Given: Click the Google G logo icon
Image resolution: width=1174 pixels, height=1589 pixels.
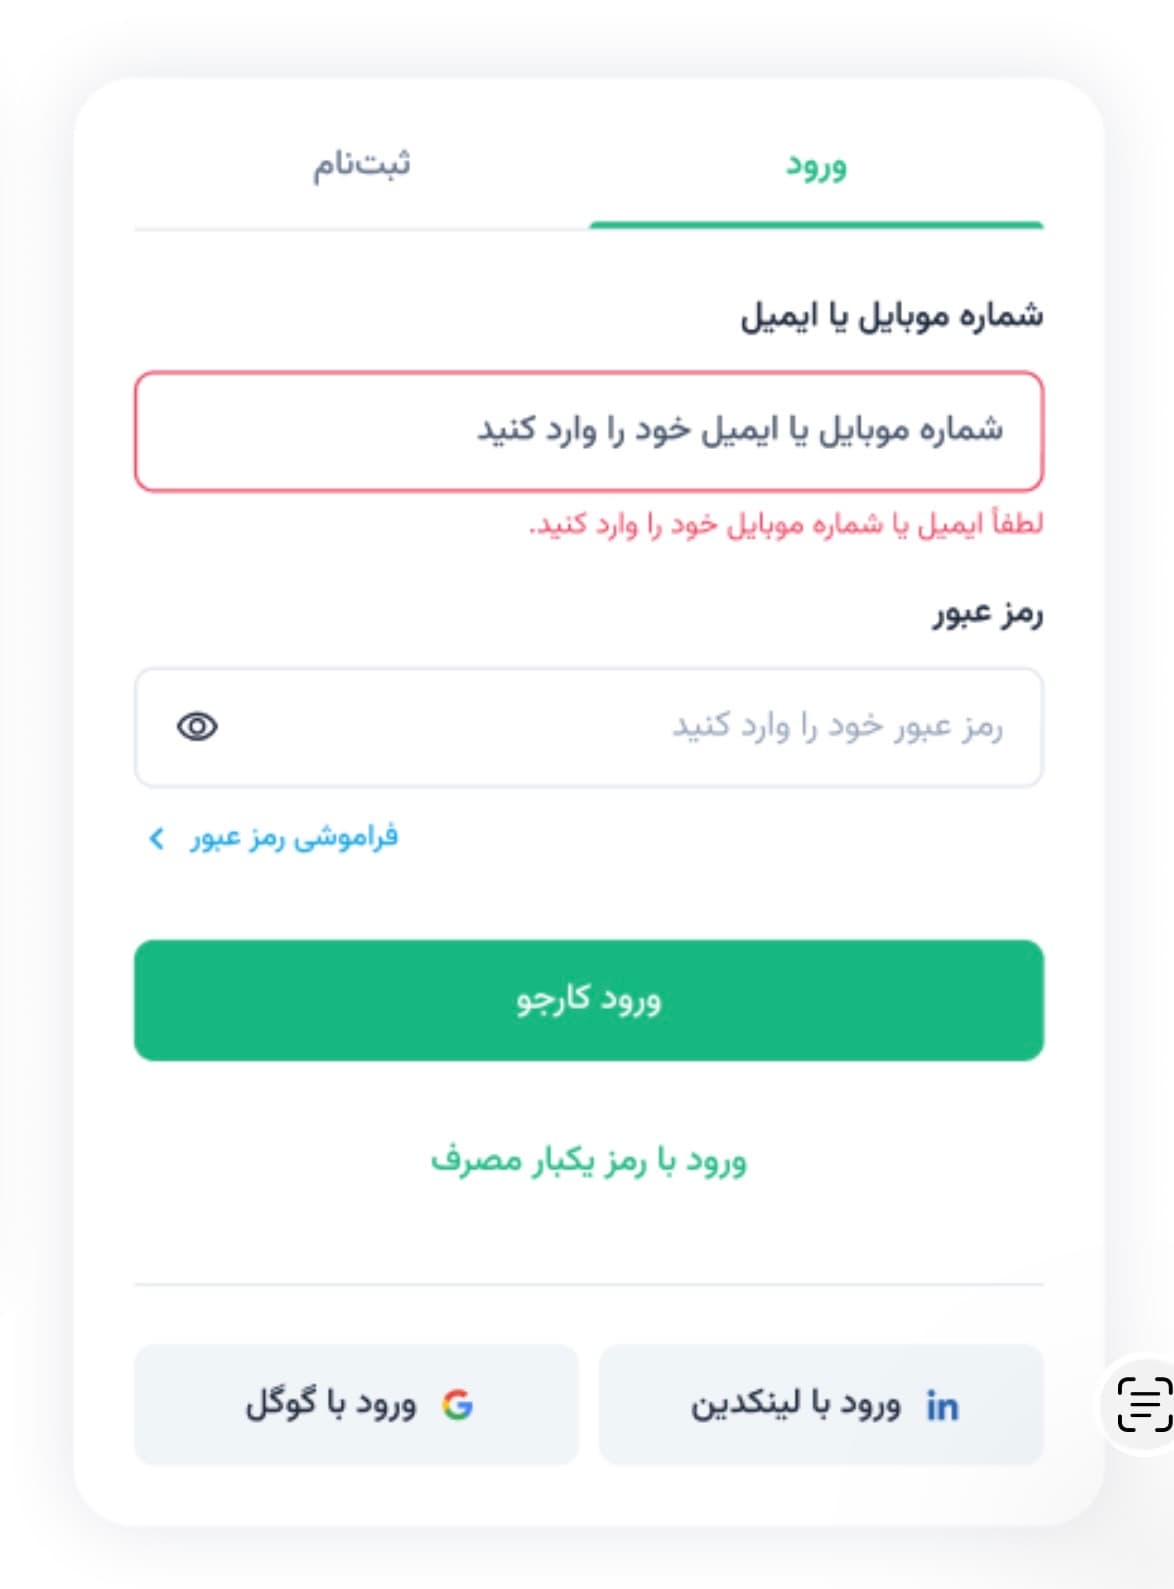Looking at the screenshot, I should click(x=457, y=1405).
